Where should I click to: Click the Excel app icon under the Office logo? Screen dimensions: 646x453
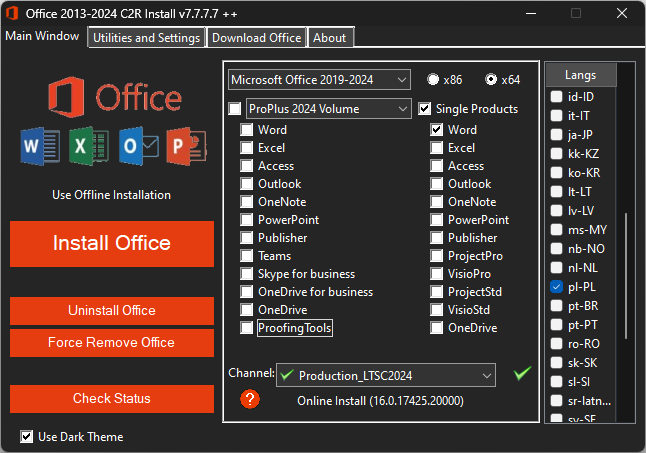[x=89, y=146]
